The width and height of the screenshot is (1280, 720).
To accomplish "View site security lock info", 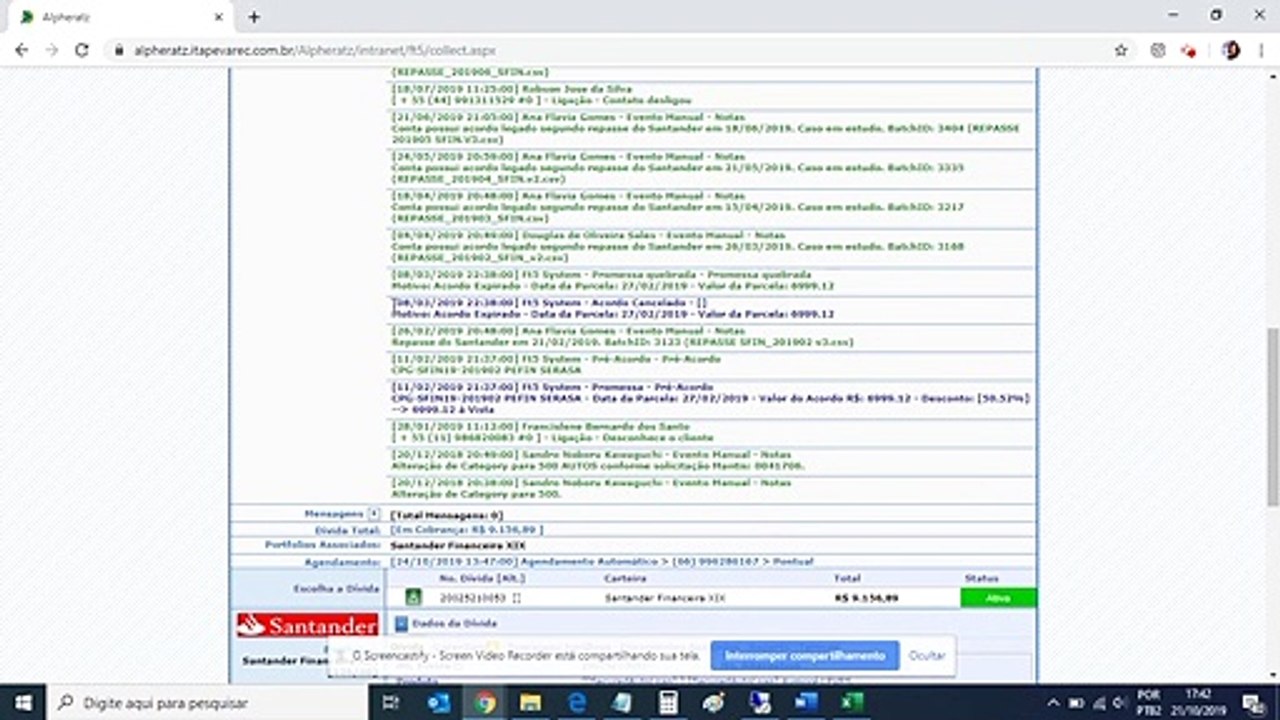I will pos(117,50).
